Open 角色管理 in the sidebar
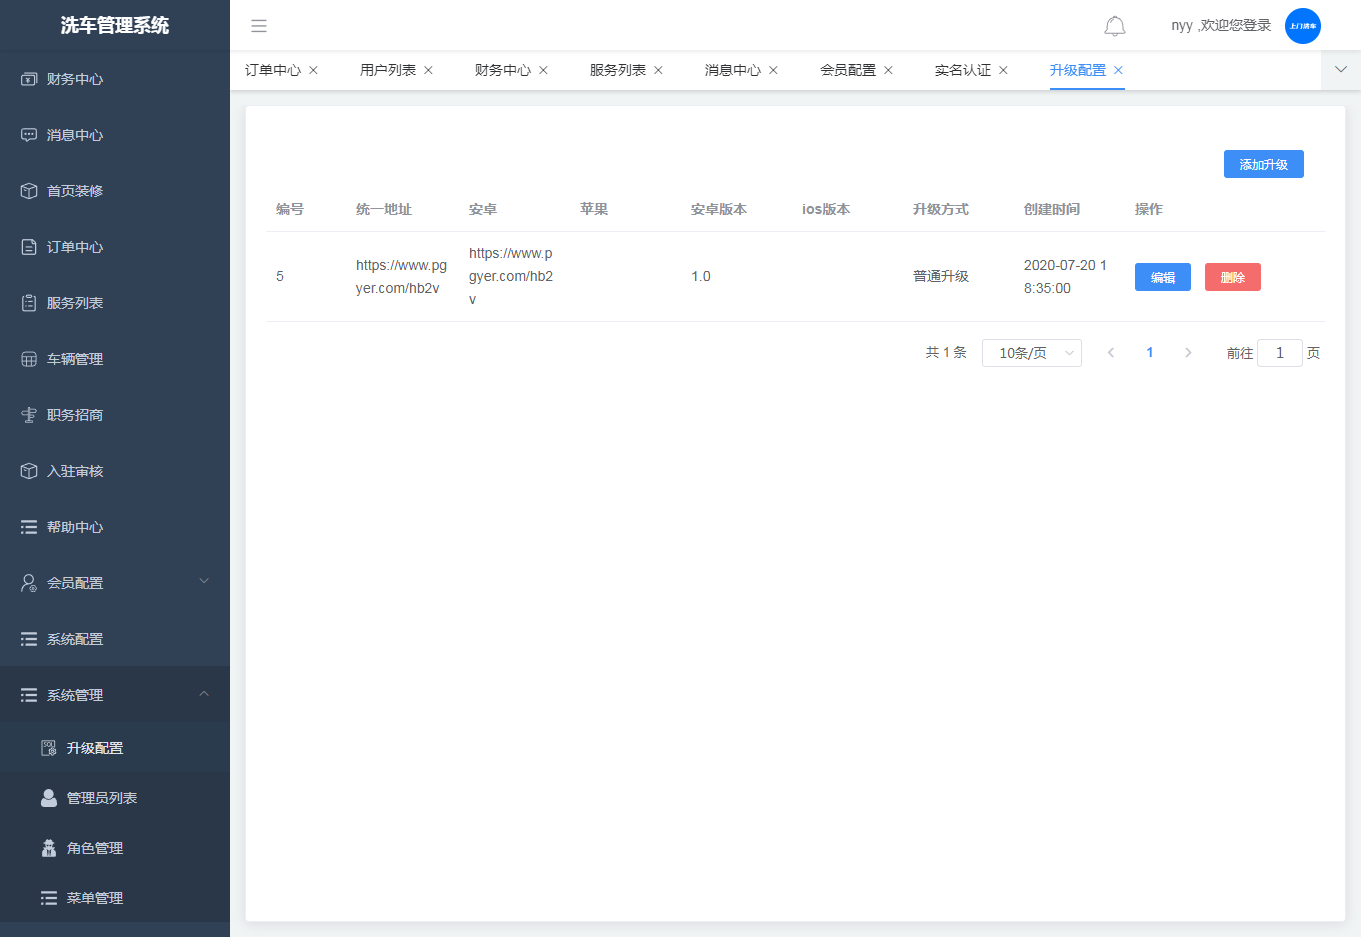 point(94,848)
